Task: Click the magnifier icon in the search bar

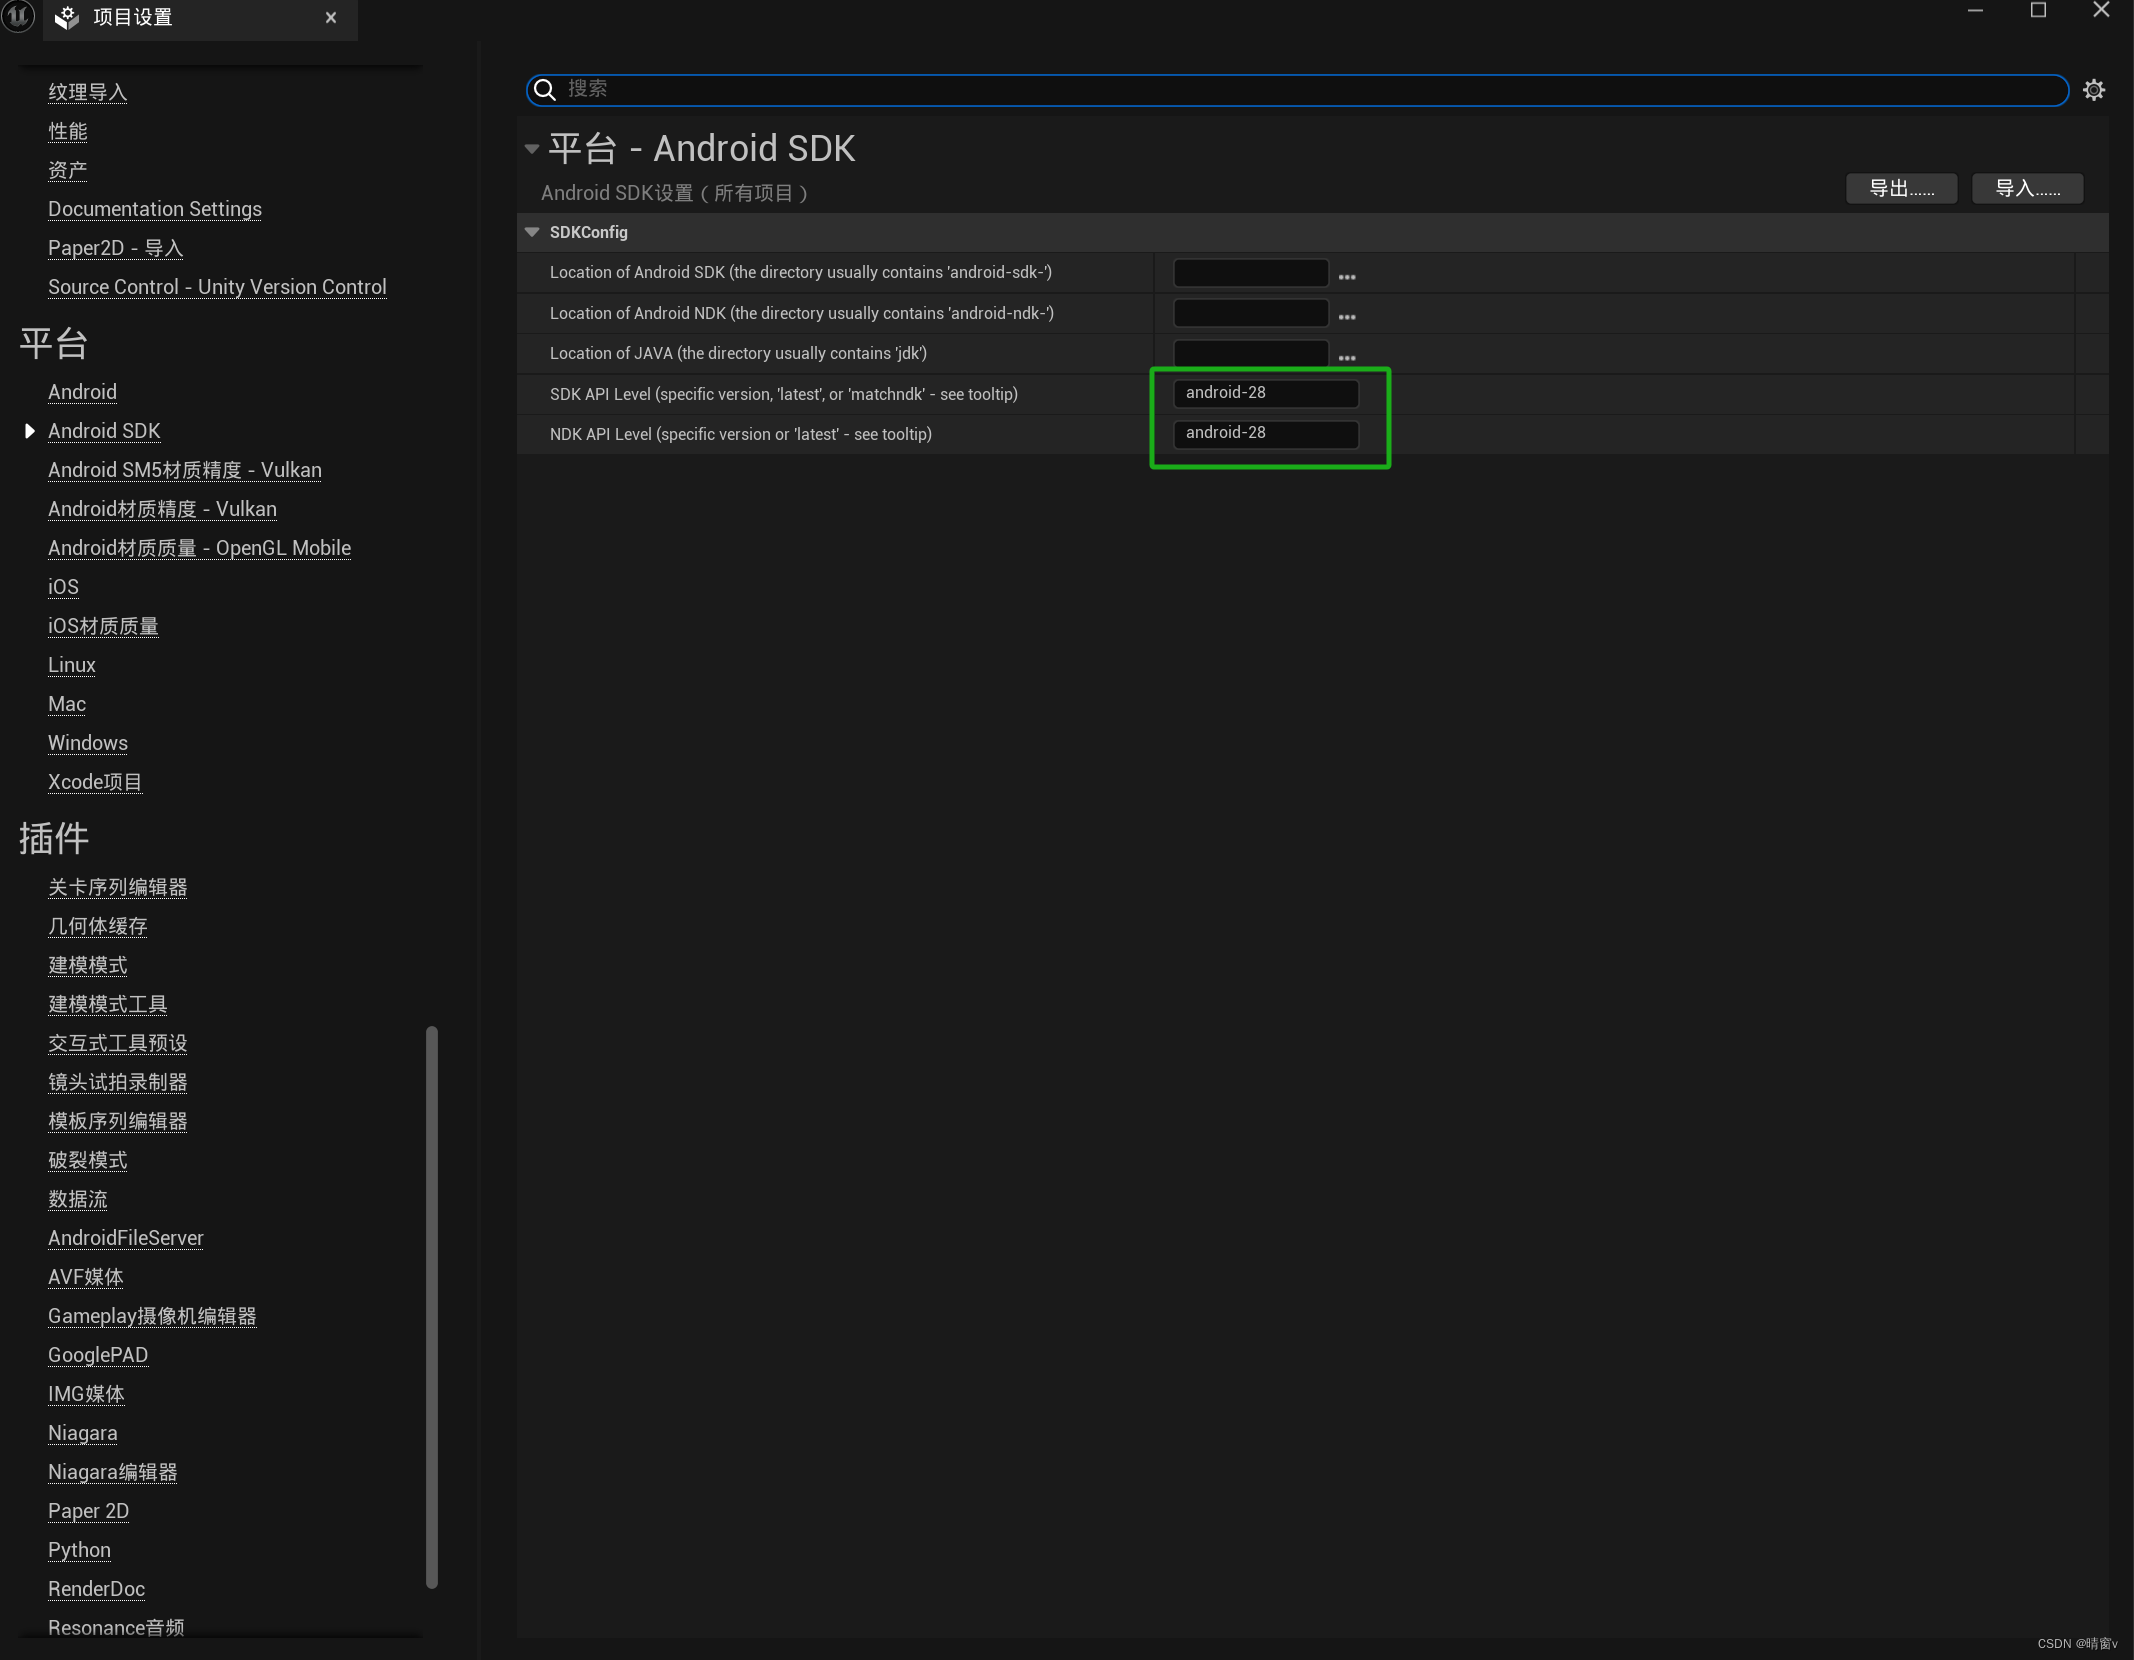Action: click(x=544, y=90)
